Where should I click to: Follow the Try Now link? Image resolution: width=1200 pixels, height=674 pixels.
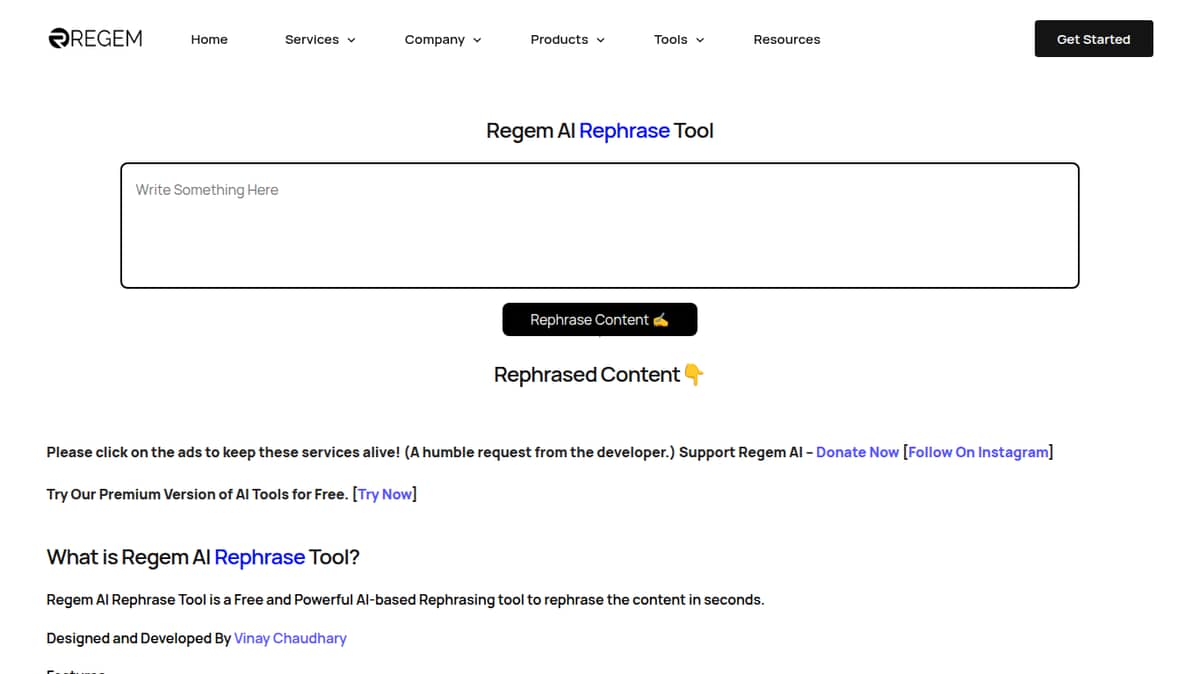pyautogui.click(x=385, y=494)
